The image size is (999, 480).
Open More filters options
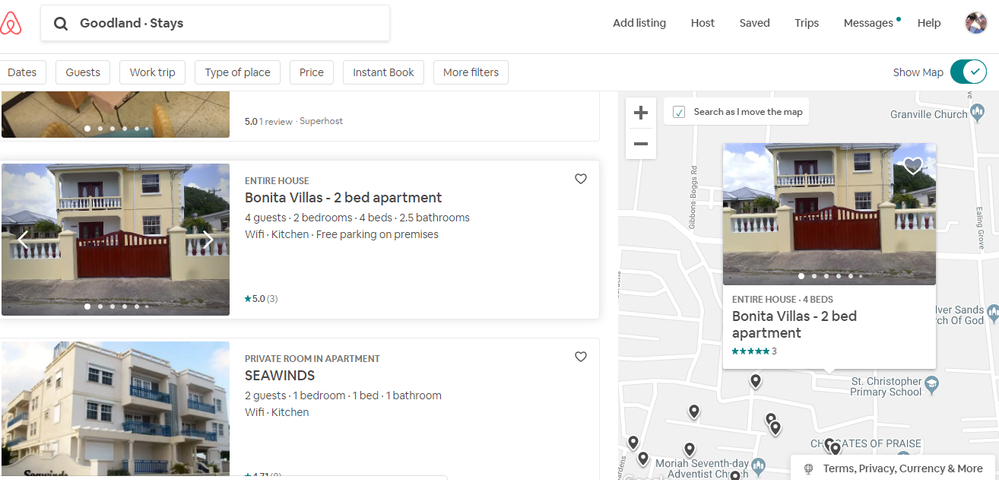click(x=470, y=72)
